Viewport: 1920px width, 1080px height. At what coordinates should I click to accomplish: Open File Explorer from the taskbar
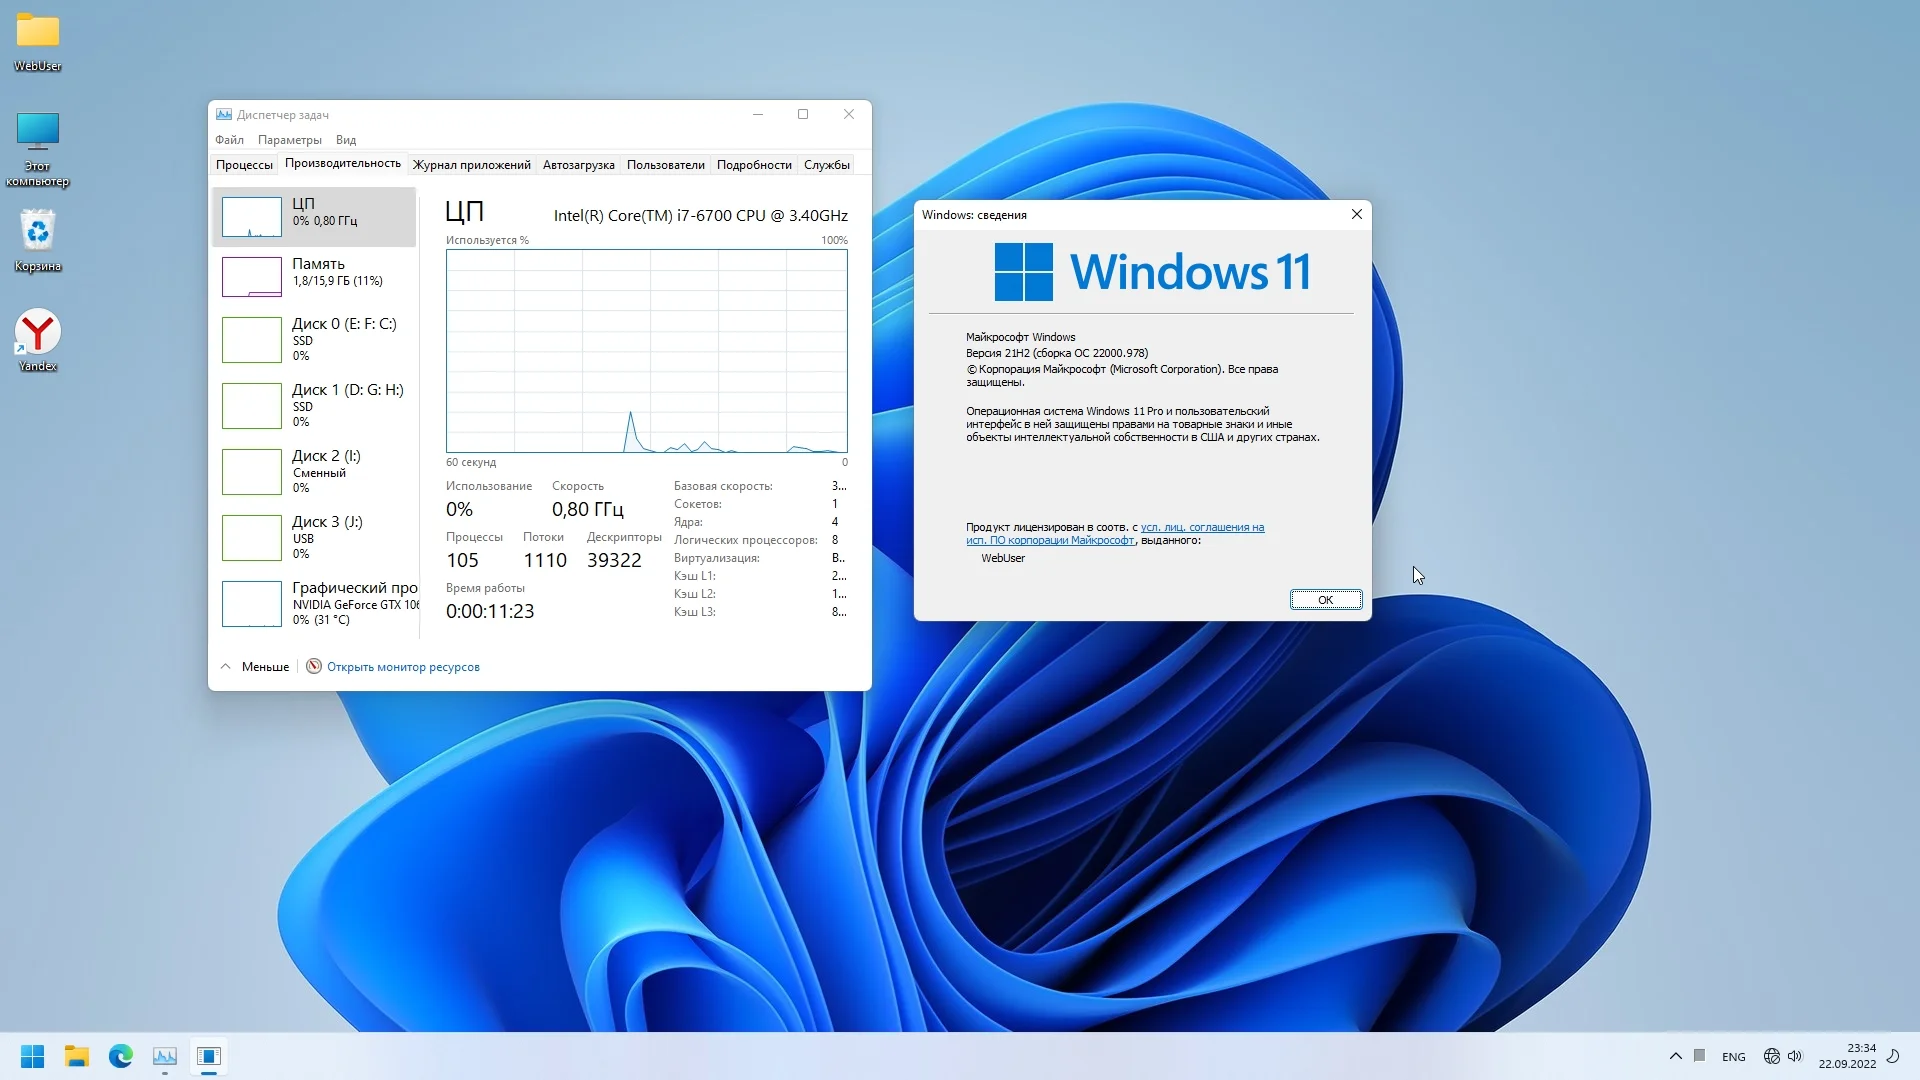pyautogui.click(x=76, y=1056)
